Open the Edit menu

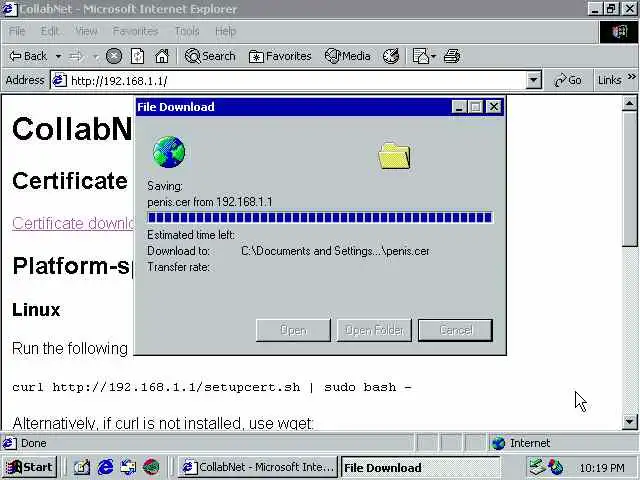click(50, 31)
